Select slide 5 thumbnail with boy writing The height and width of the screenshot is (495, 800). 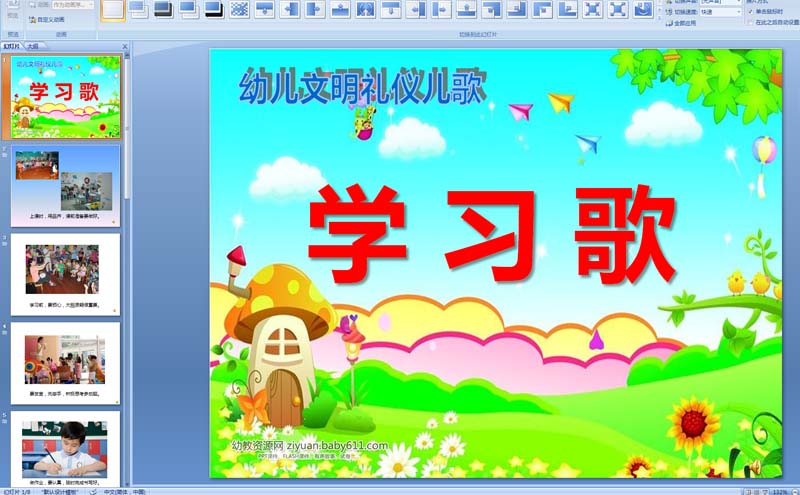pyautogui.click(x=65, y=449)
